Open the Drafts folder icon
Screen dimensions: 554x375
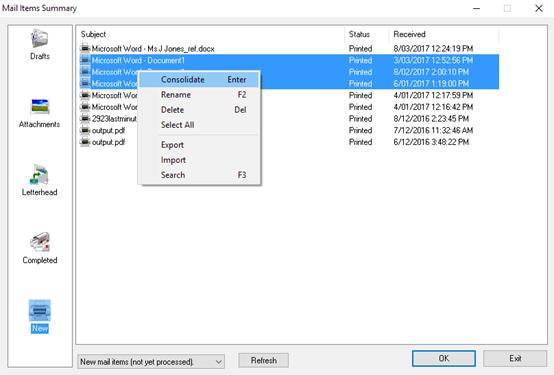(x=40, y=39)
